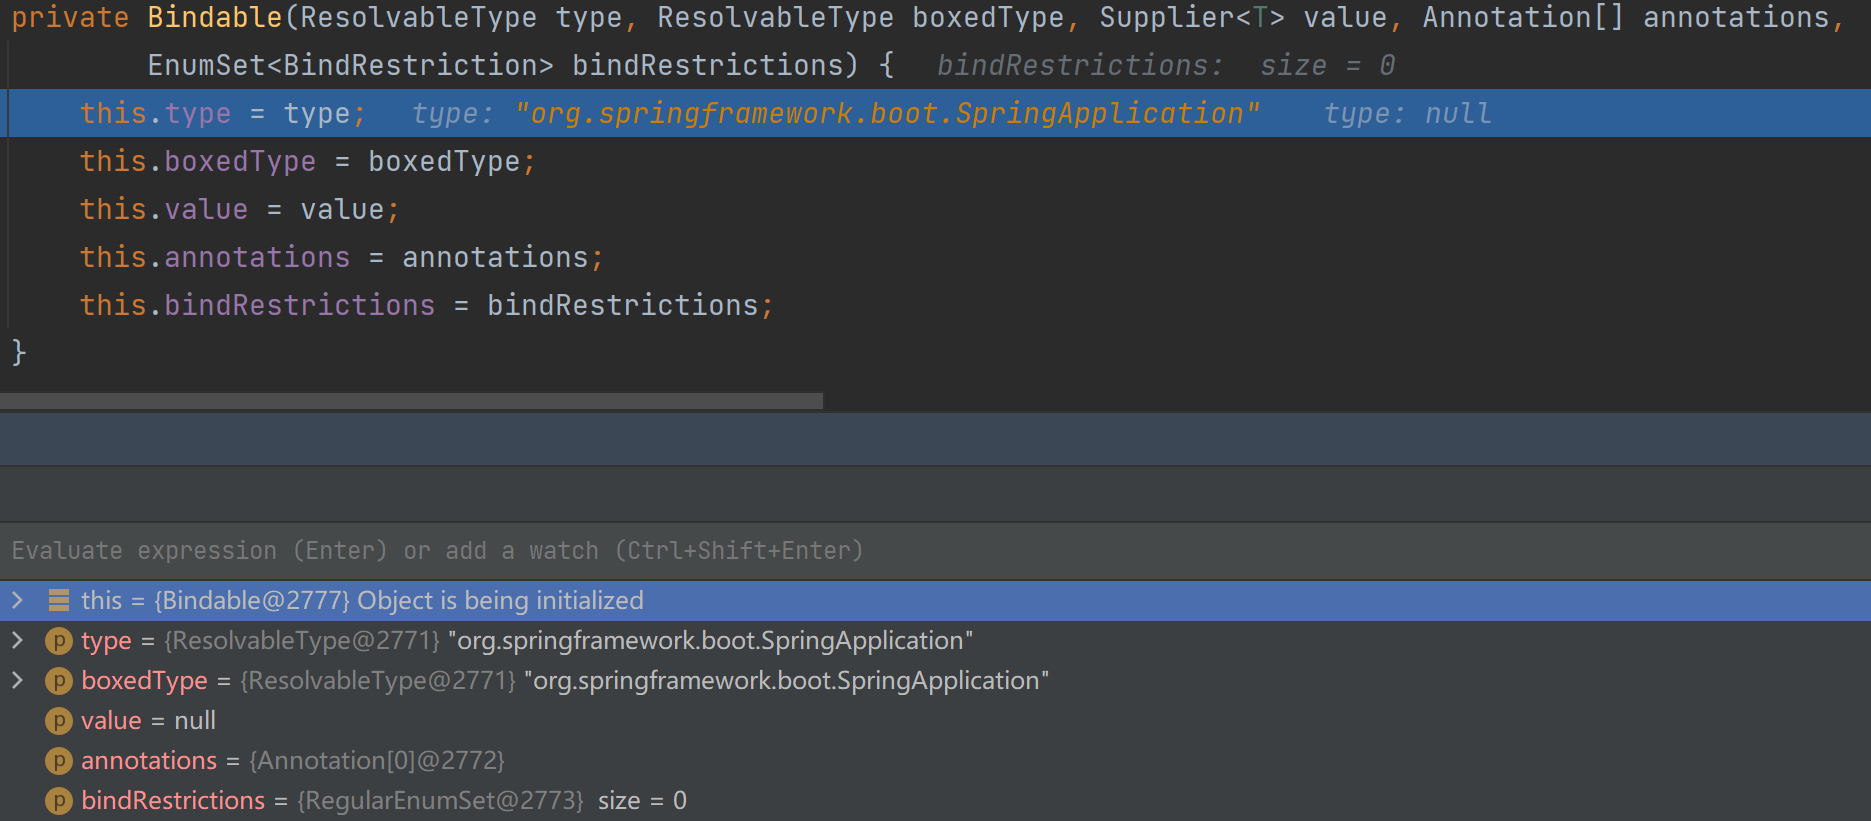The image size is (1871, 821).
Task: Click the inline value "org.springframework.boot.SpringApplication"
Action: (x=887, y=113)
